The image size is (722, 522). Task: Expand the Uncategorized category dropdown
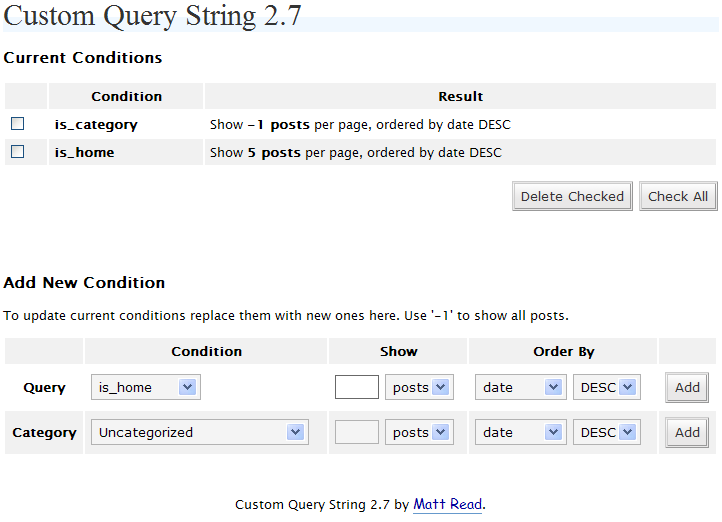(x=199, y=433)
